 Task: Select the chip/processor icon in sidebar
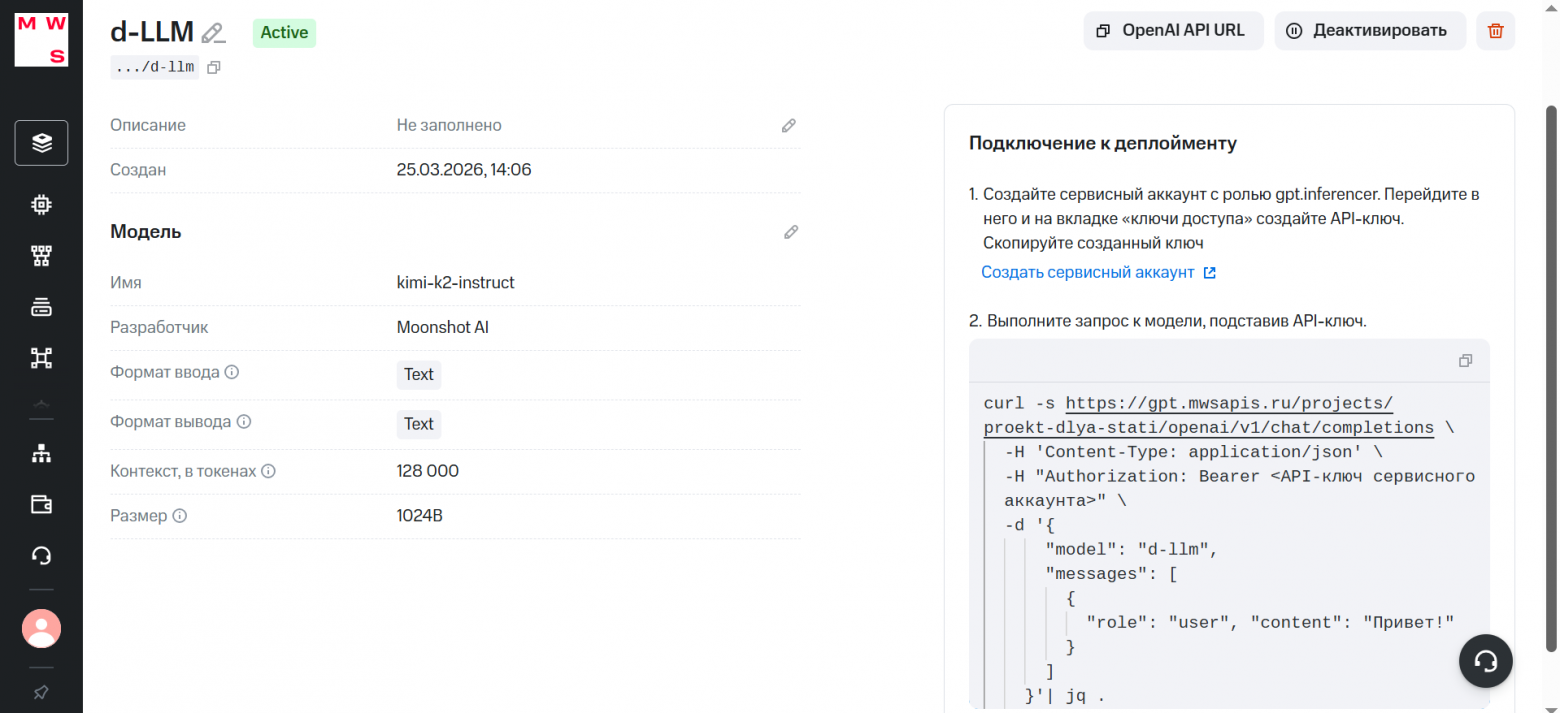coord(41,204)
